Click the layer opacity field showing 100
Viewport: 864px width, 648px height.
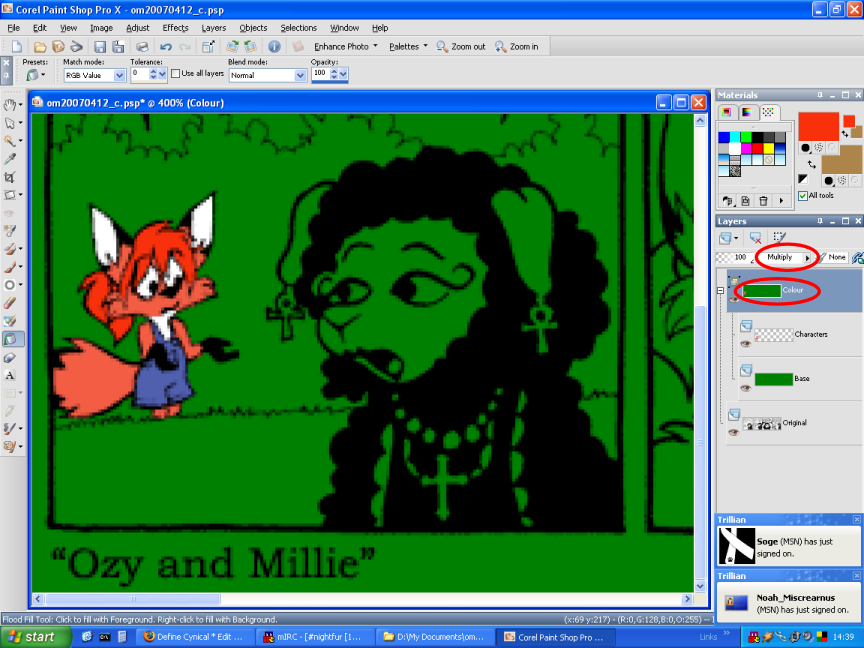coord(735,257)
